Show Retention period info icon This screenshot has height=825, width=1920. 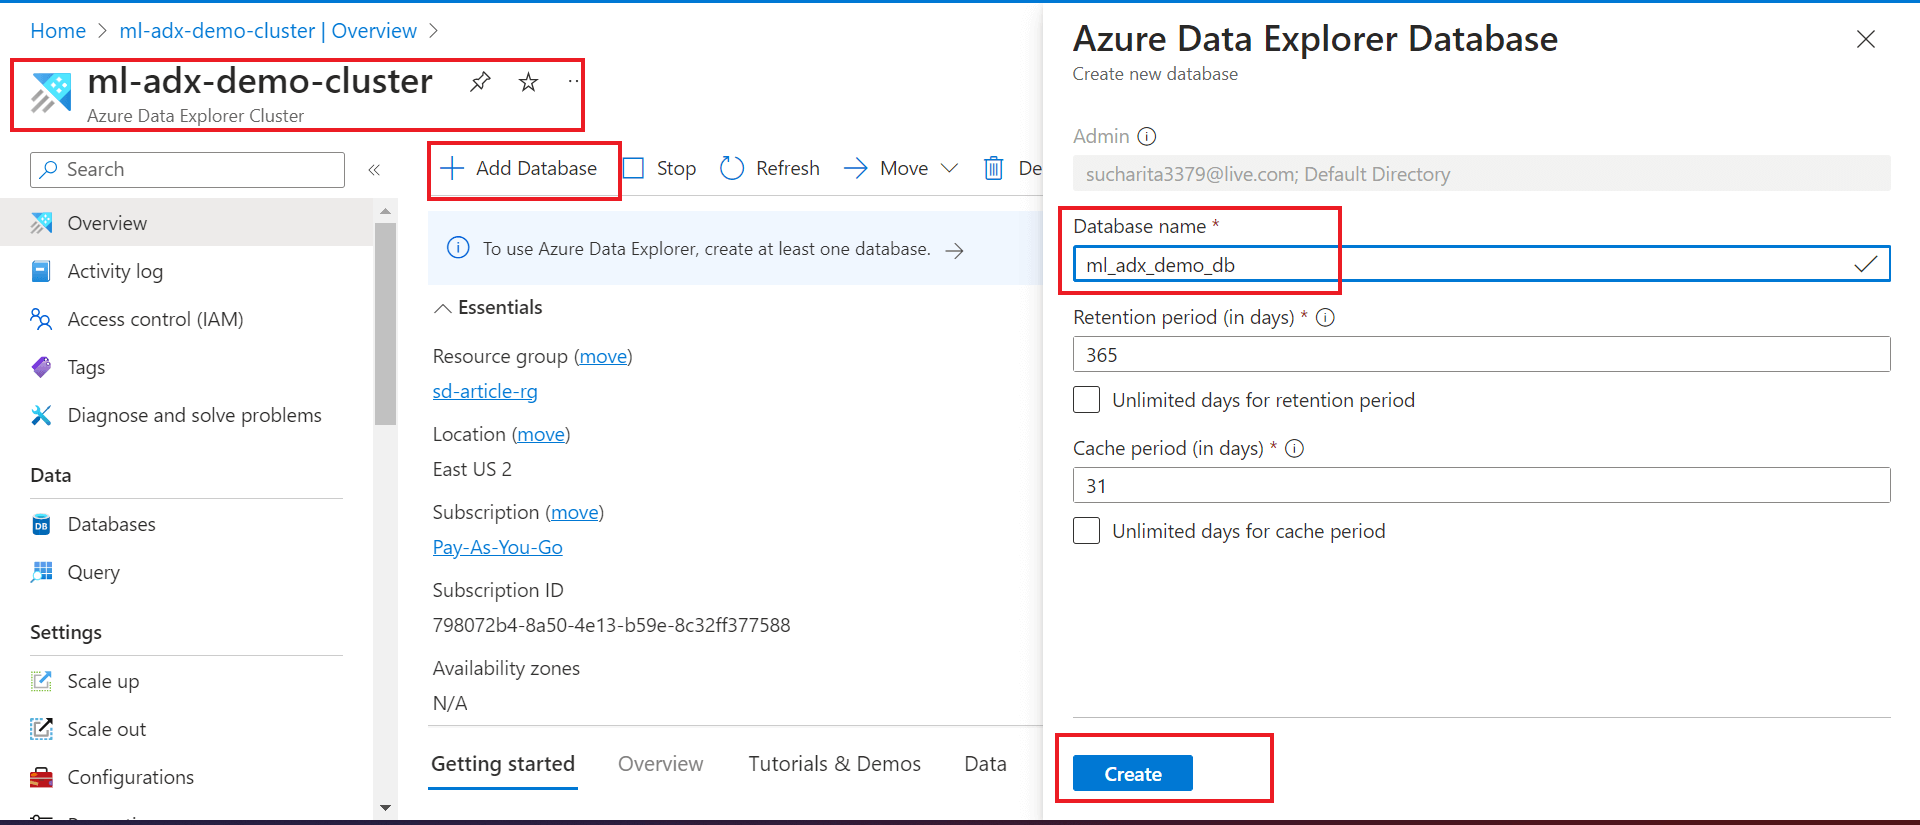tap(1325, 317)
